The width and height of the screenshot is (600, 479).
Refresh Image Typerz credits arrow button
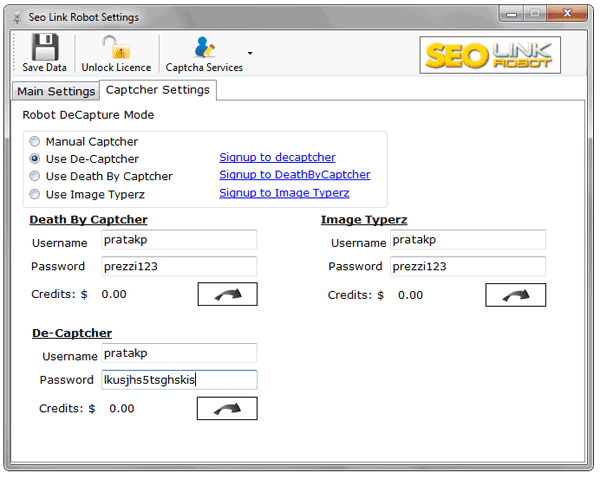point(515,294)
